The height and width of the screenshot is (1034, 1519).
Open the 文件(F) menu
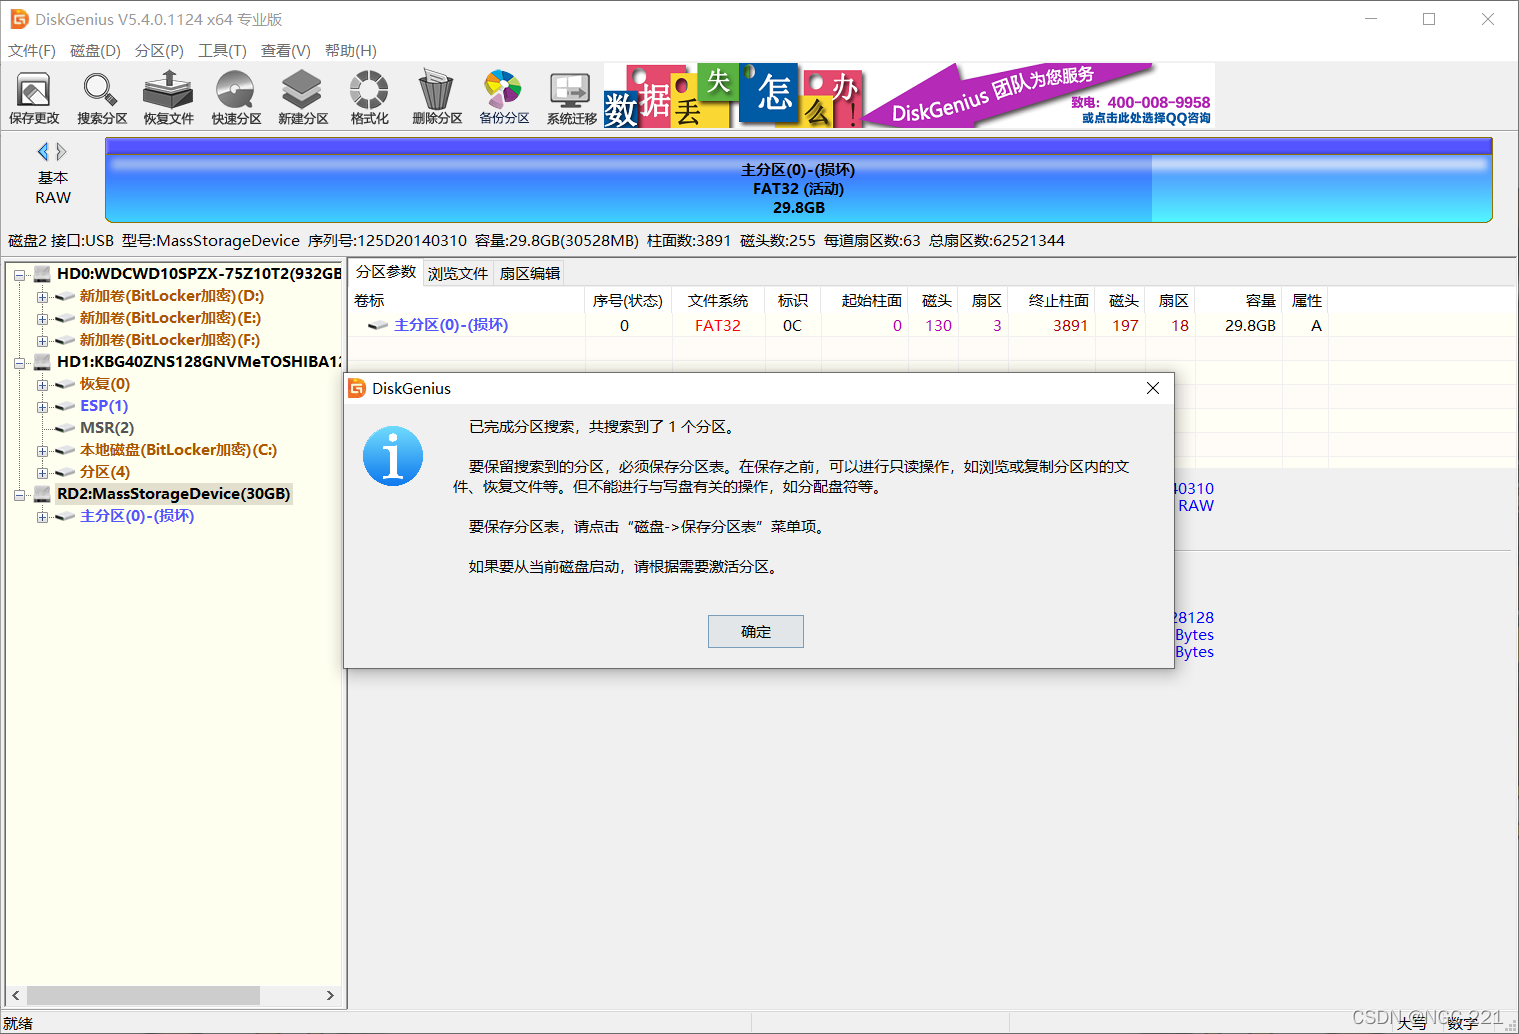pyautogui.click(x=32, y=50)
